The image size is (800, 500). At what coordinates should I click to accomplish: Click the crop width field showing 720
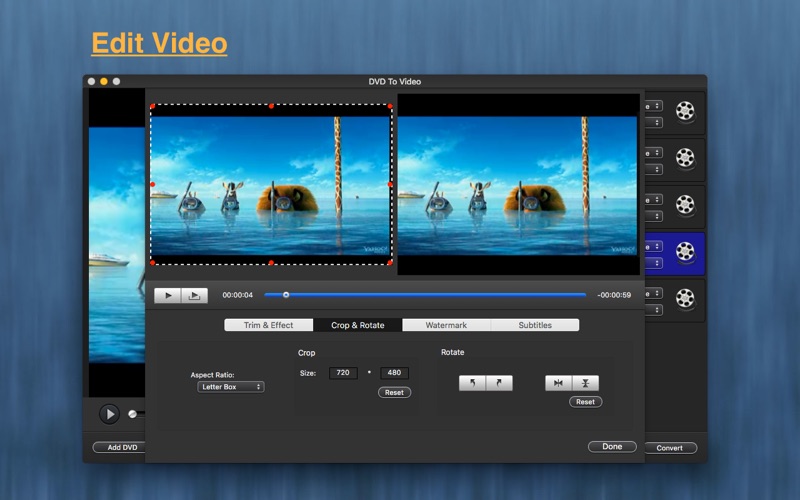click(x=343, y=373)
